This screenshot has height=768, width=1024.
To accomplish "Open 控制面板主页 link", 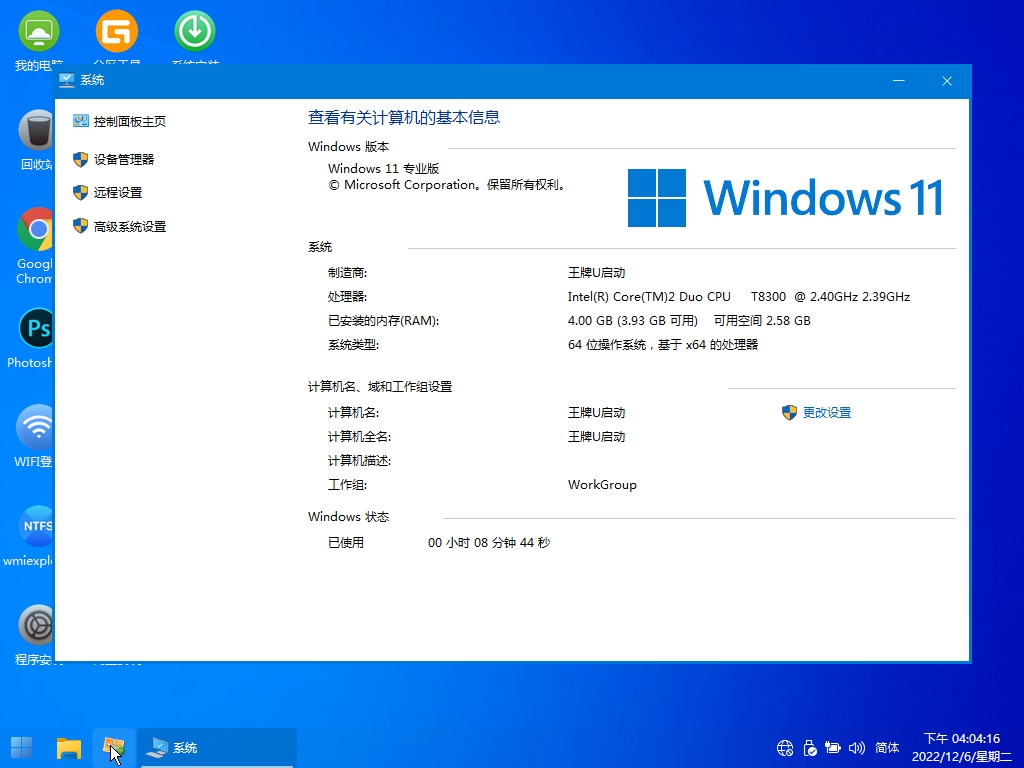I will (130, 121).
